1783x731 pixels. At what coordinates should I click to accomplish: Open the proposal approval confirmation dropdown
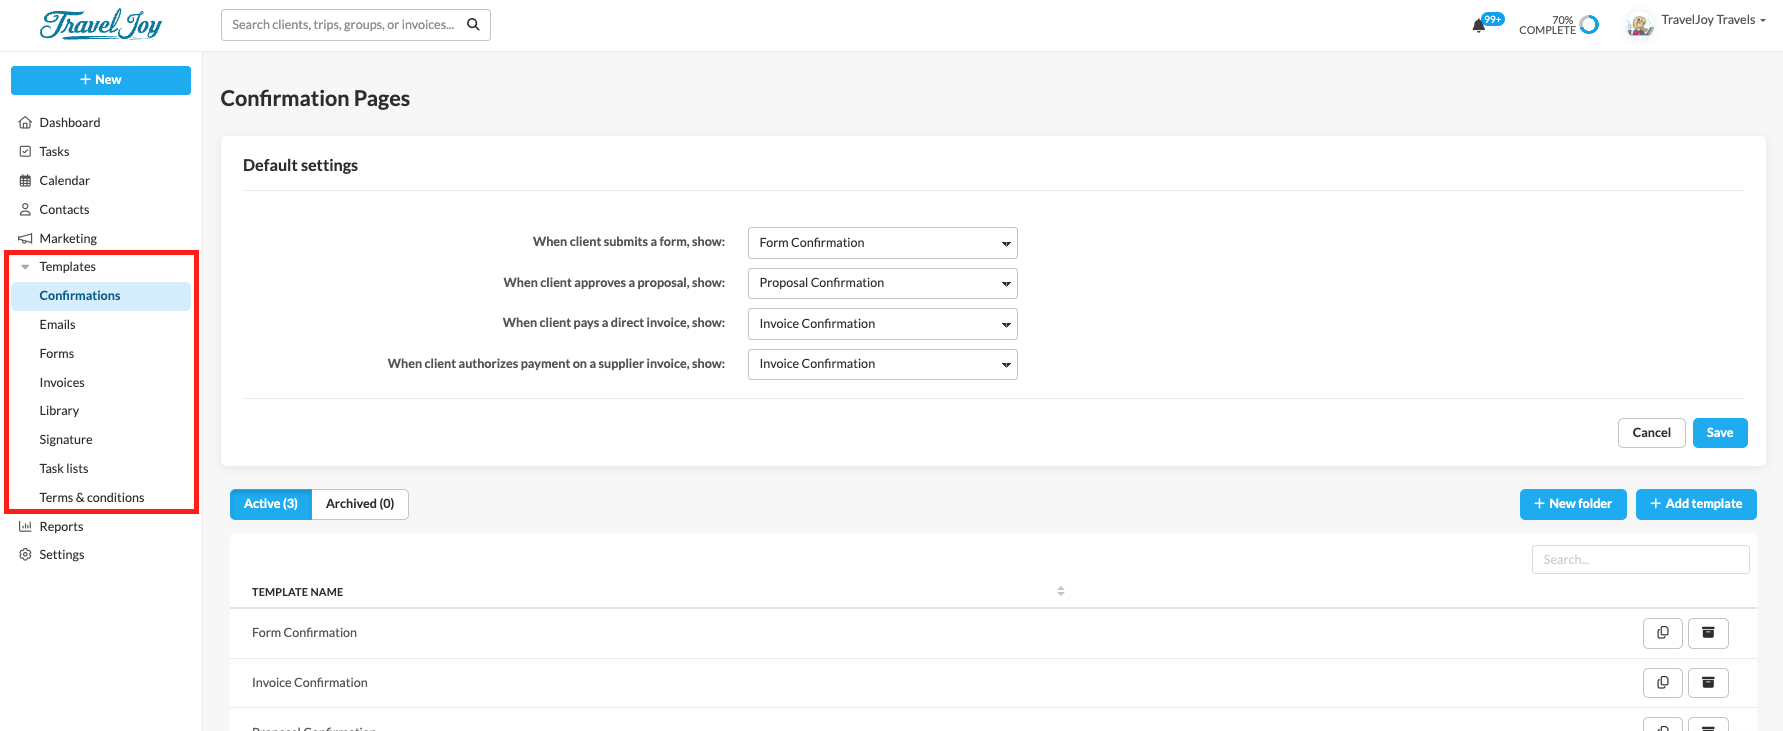tap(883, 283)
